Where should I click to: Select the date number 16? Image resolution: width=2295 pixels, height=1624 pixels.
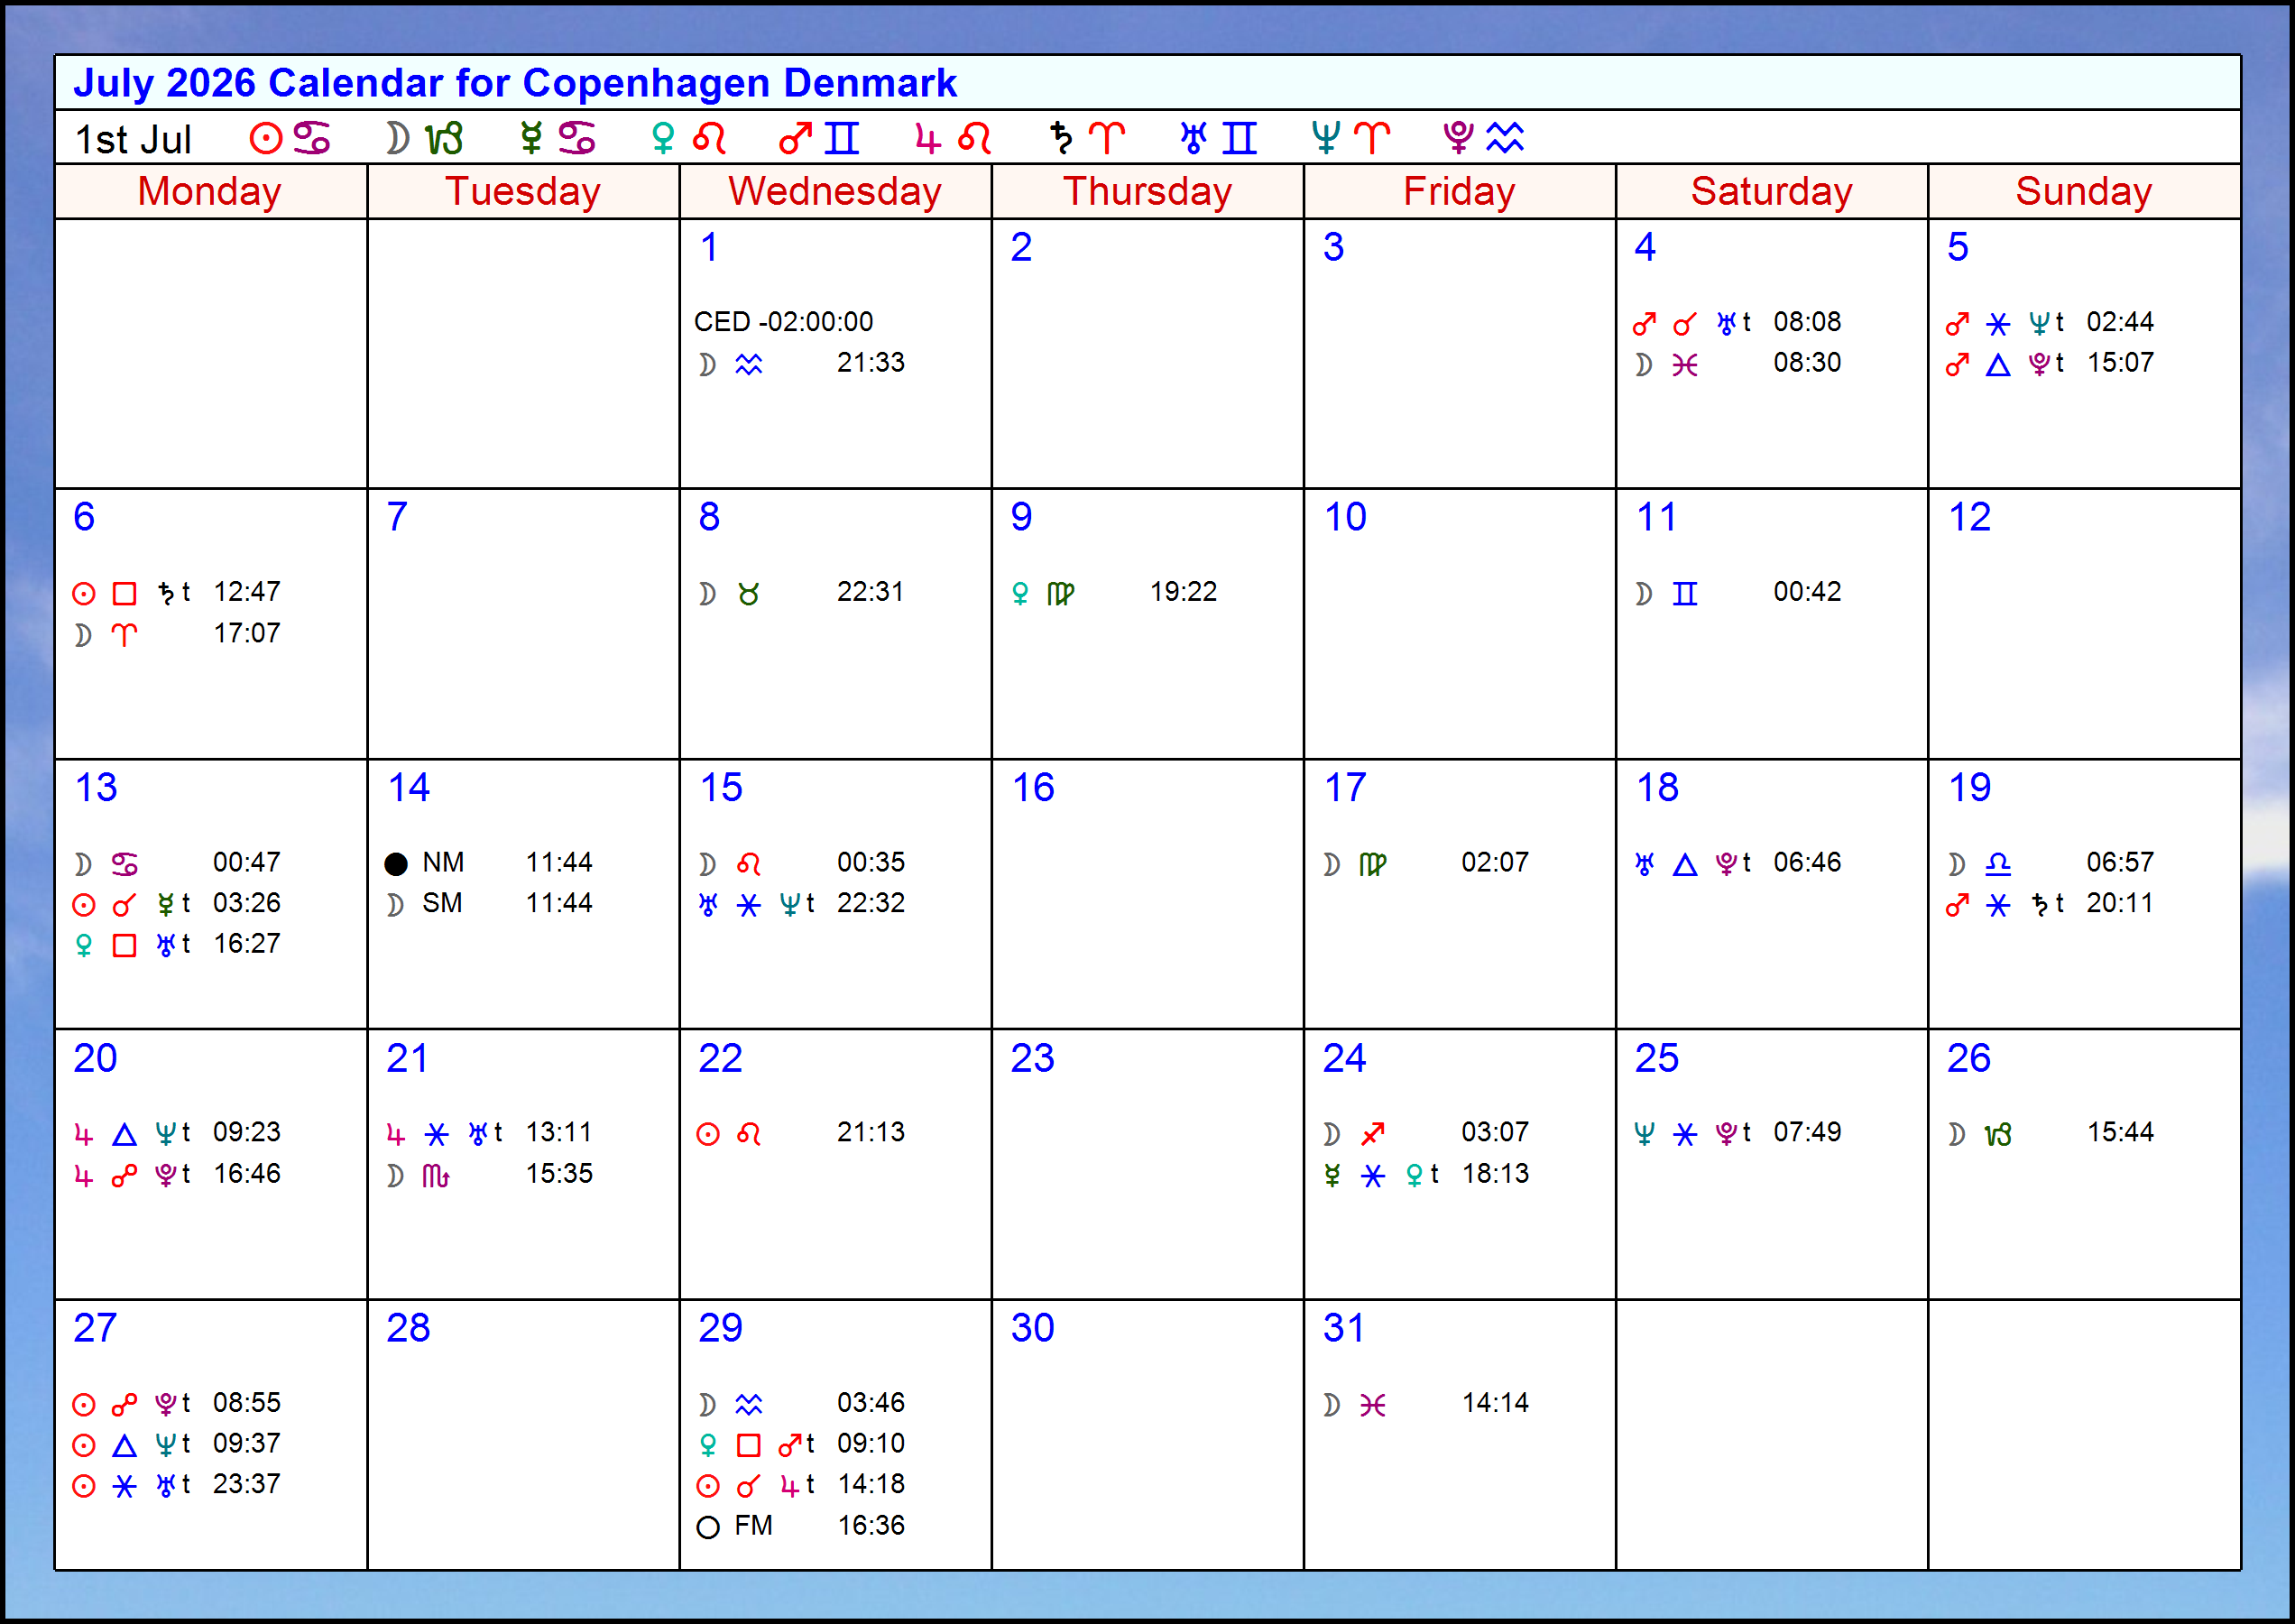[1033, 788]
